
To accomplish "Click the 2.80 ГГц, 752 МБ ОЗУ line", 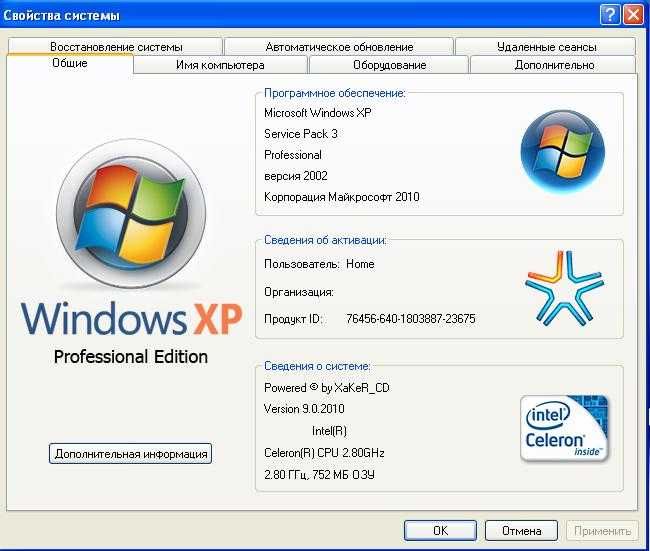I will point(319,474).
